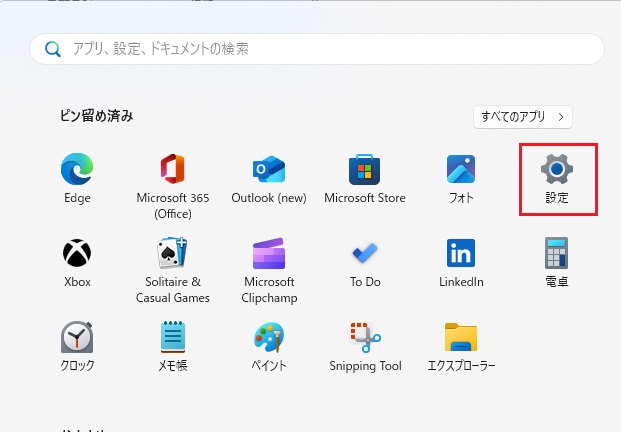Open Microsoft Store icon
Screen dimensions: 621x432
(x=364, y=169)
